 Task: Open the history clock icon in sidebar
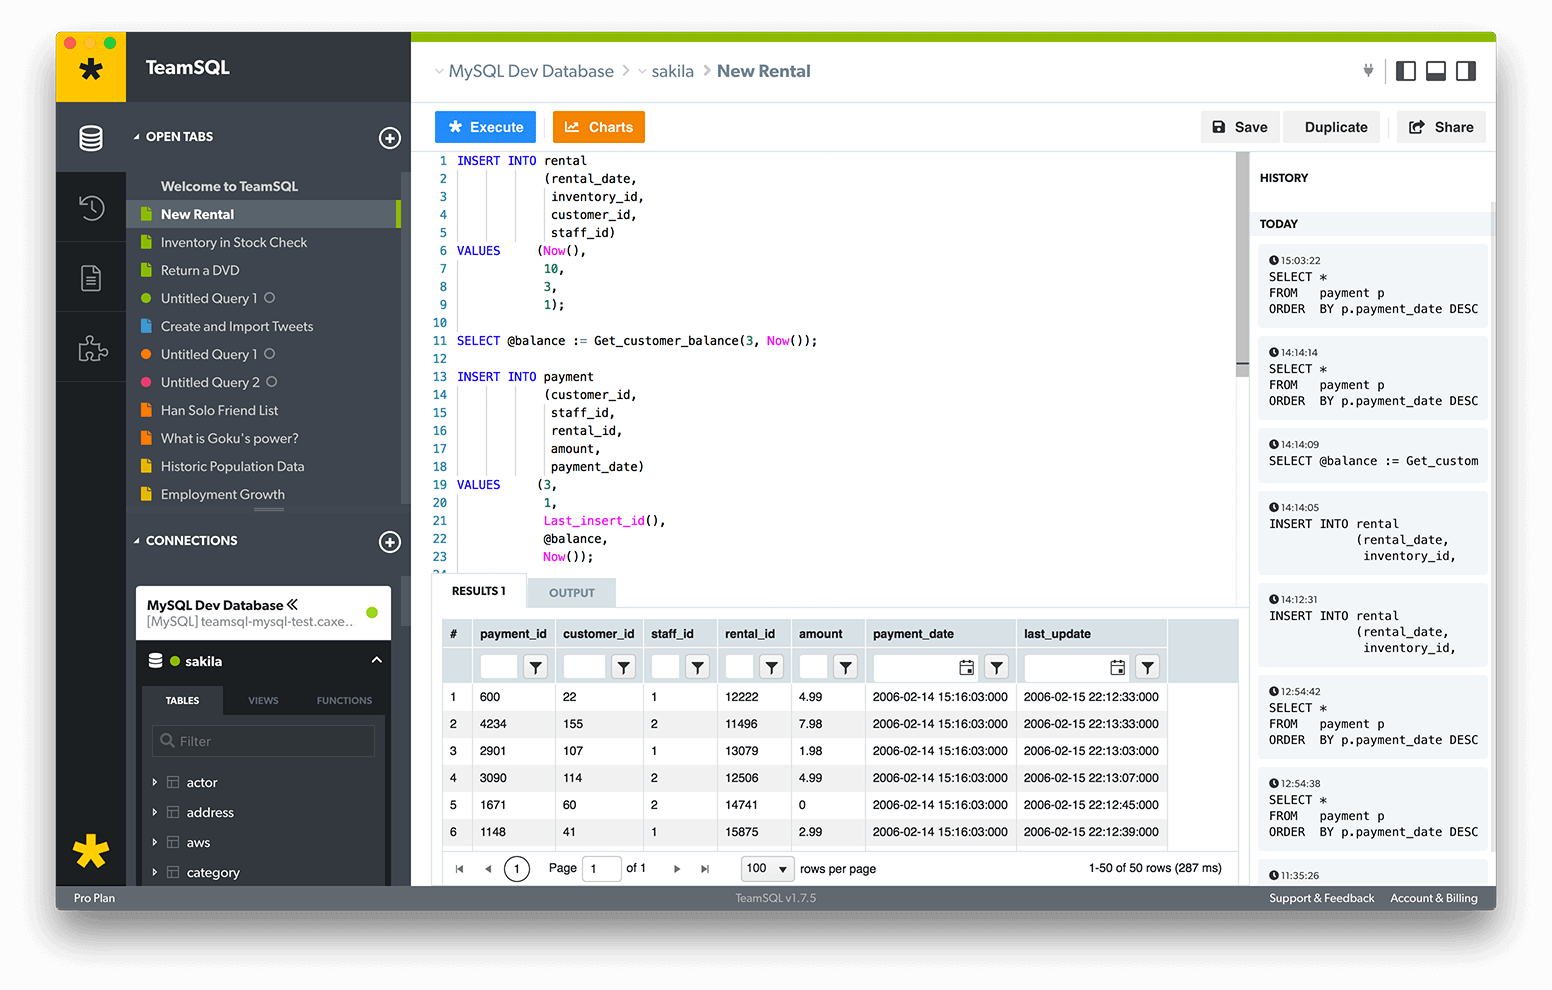91,208
